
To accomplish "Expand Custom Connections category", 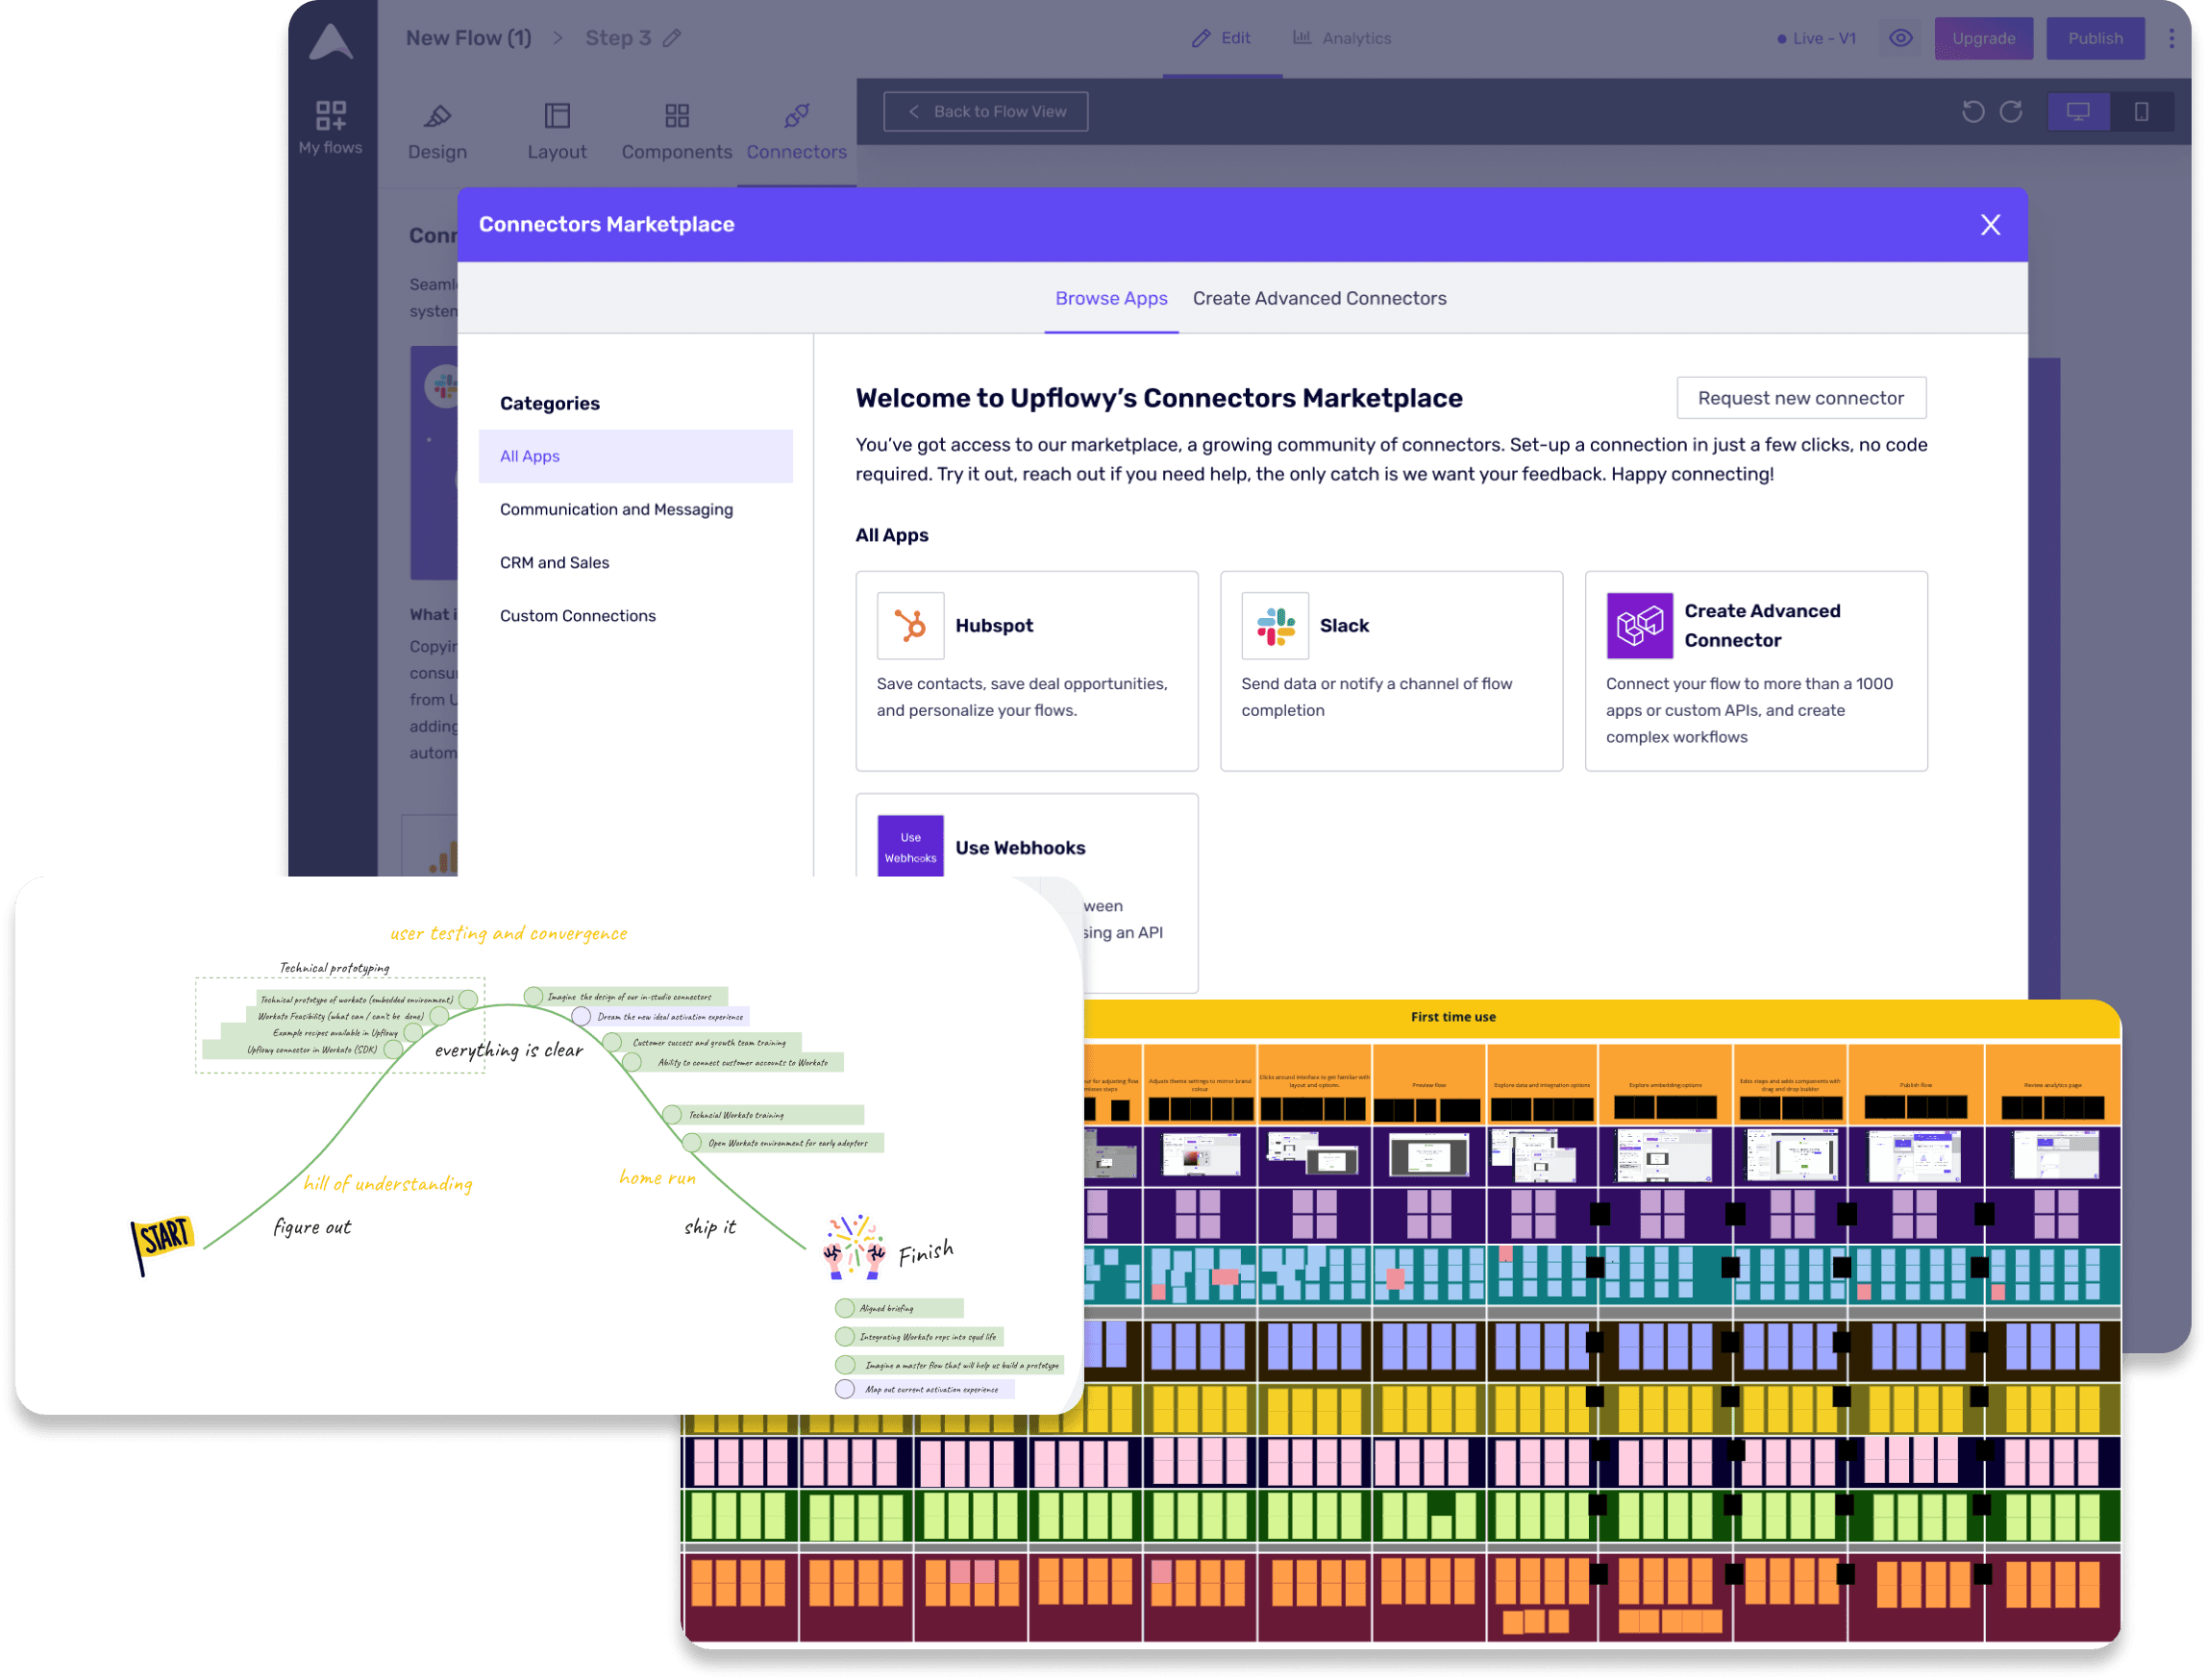I will pyautogui.click(x=575, y=616).
